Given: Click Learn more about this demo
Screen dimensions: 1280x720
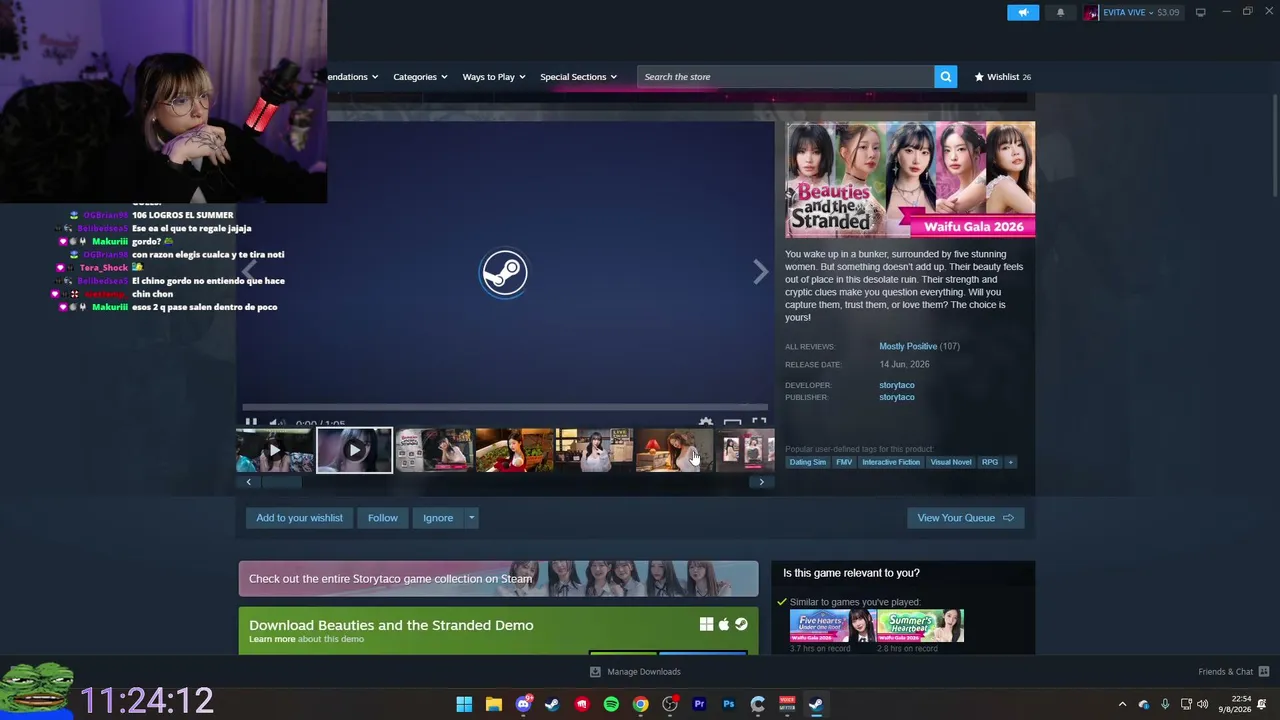Looking at the screenshot, I should pyautogui.click(x=272, y=639).
